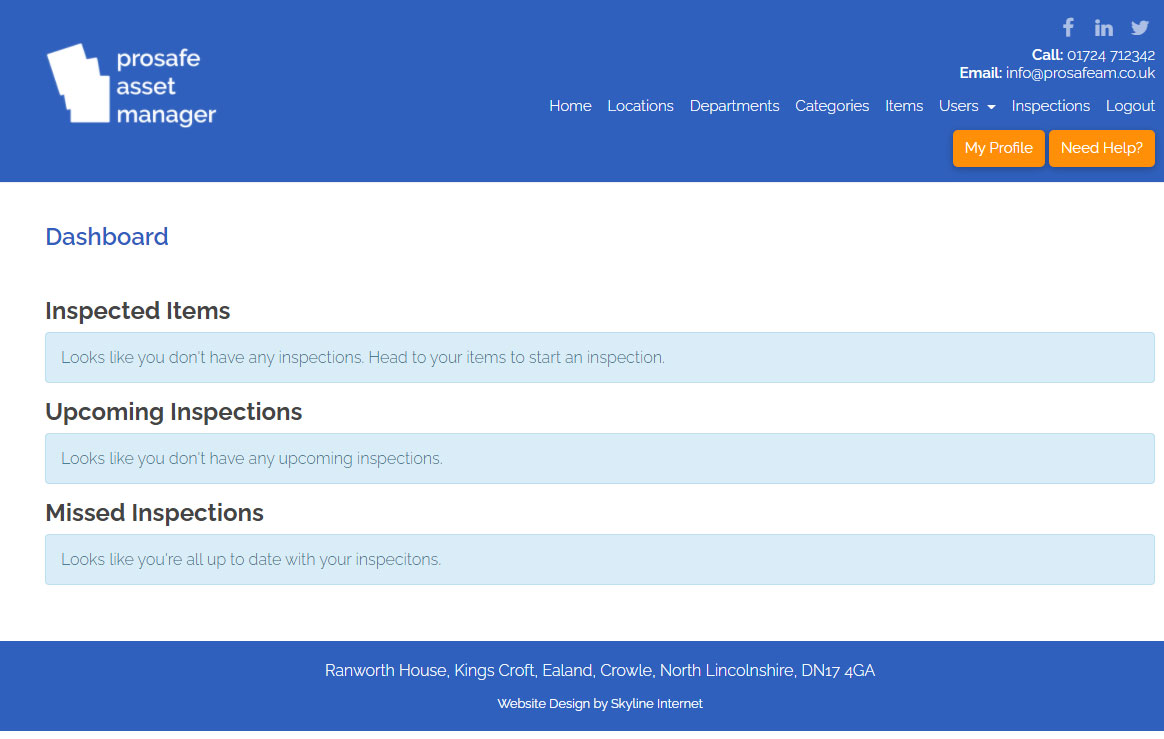1164x739 pixels.
Task: Expand the Users dropdown menu
Action: pos(966,106)
